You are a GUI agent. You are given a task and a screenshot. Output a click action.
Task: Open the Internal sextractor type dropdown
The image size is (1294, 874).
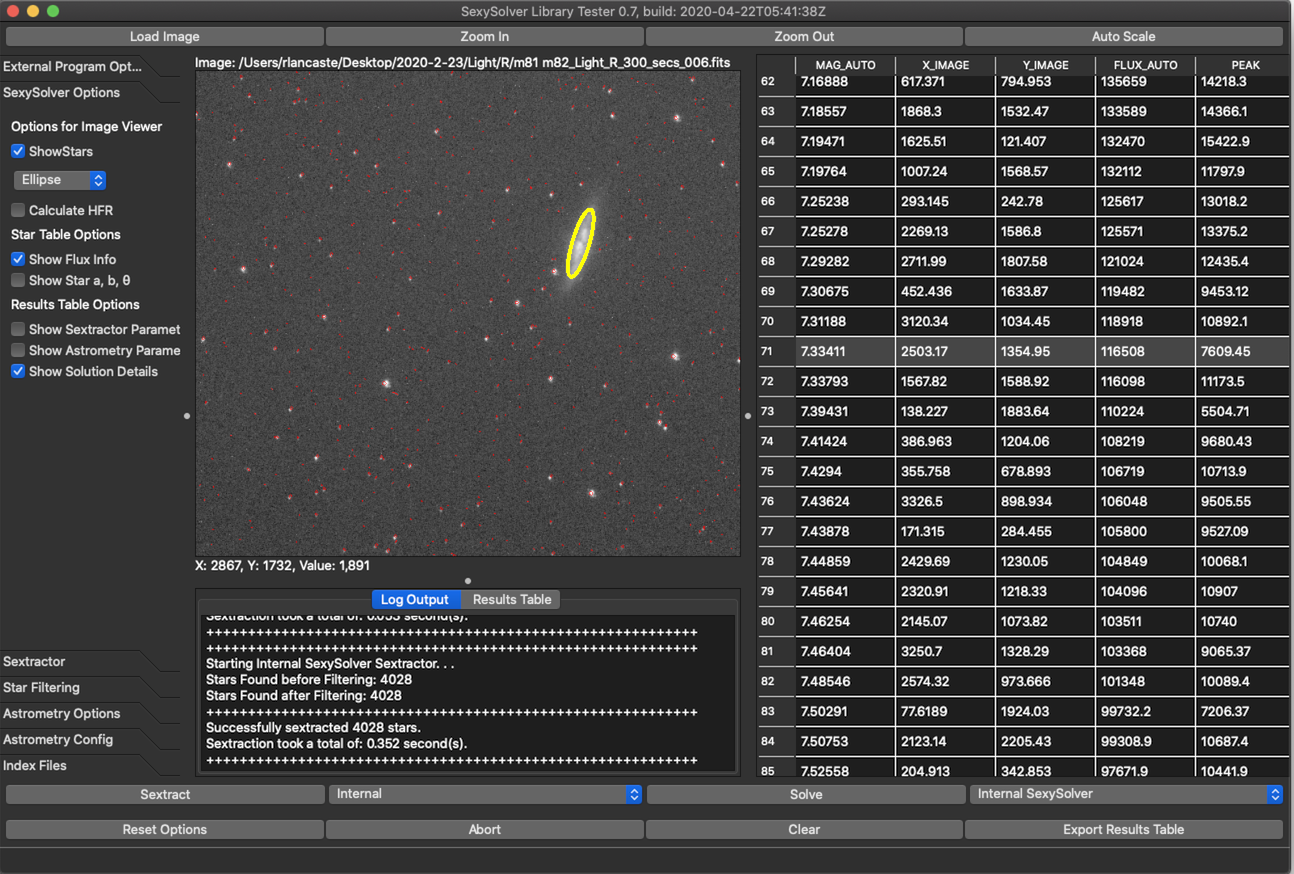click(485, 794)
